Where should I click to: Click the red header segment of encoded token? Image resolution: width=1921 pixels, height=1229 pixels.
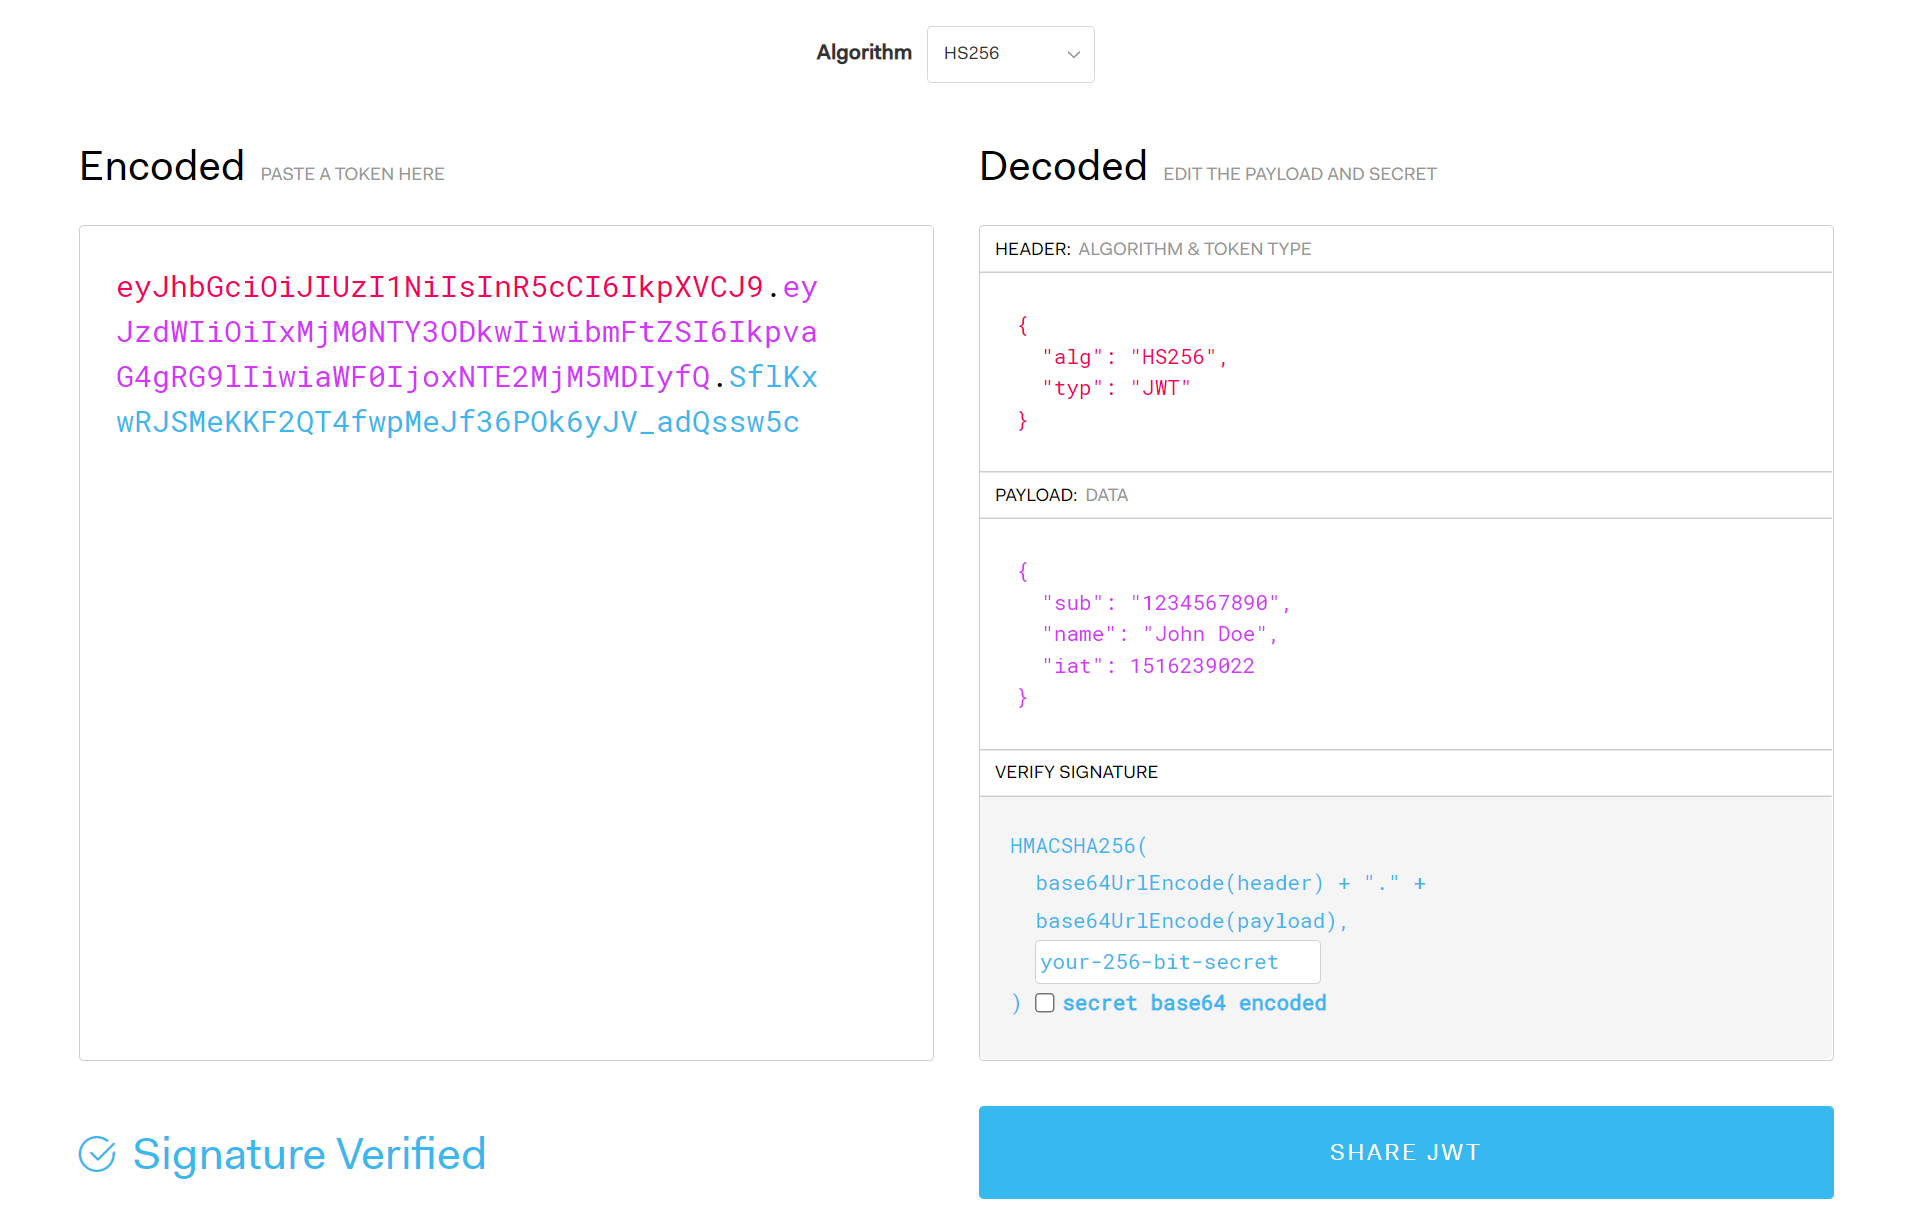[439, 288]
